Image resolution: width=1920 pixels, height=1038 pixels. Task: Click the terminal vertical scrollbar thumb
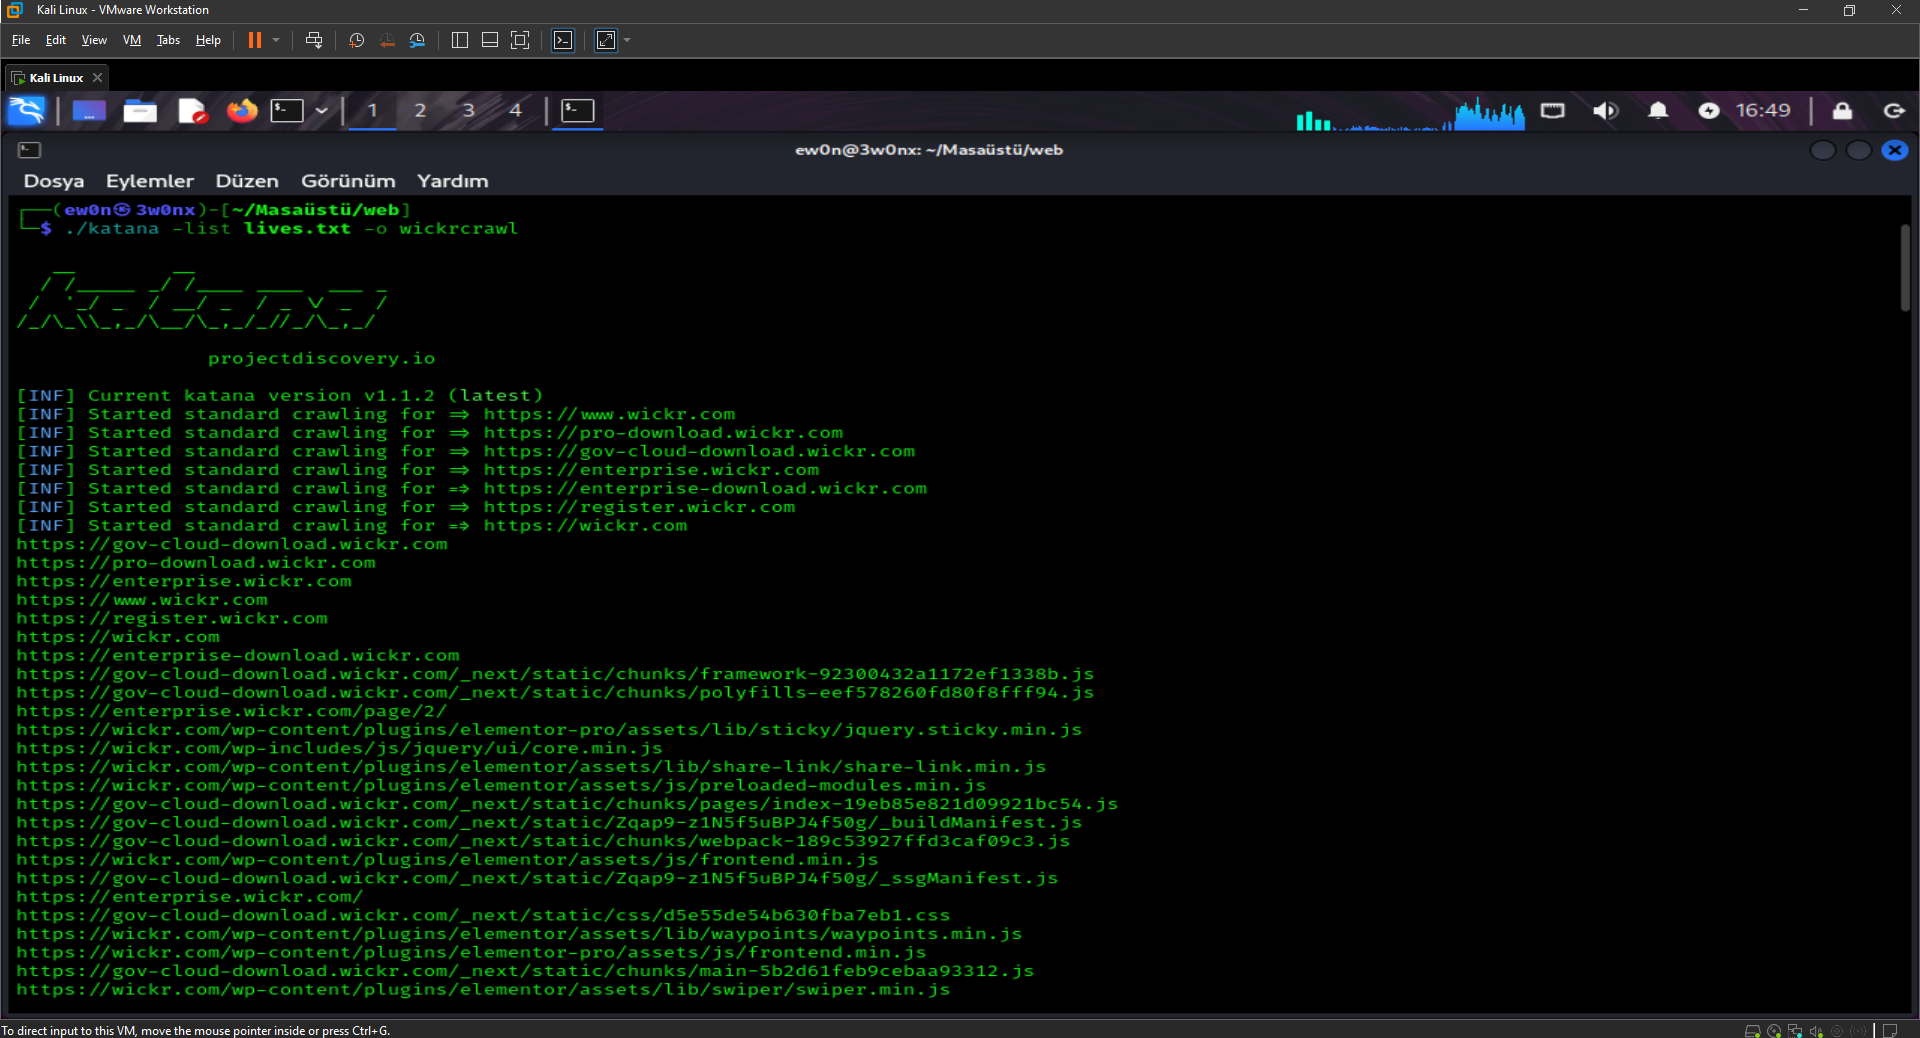[x=1905, y=267]
